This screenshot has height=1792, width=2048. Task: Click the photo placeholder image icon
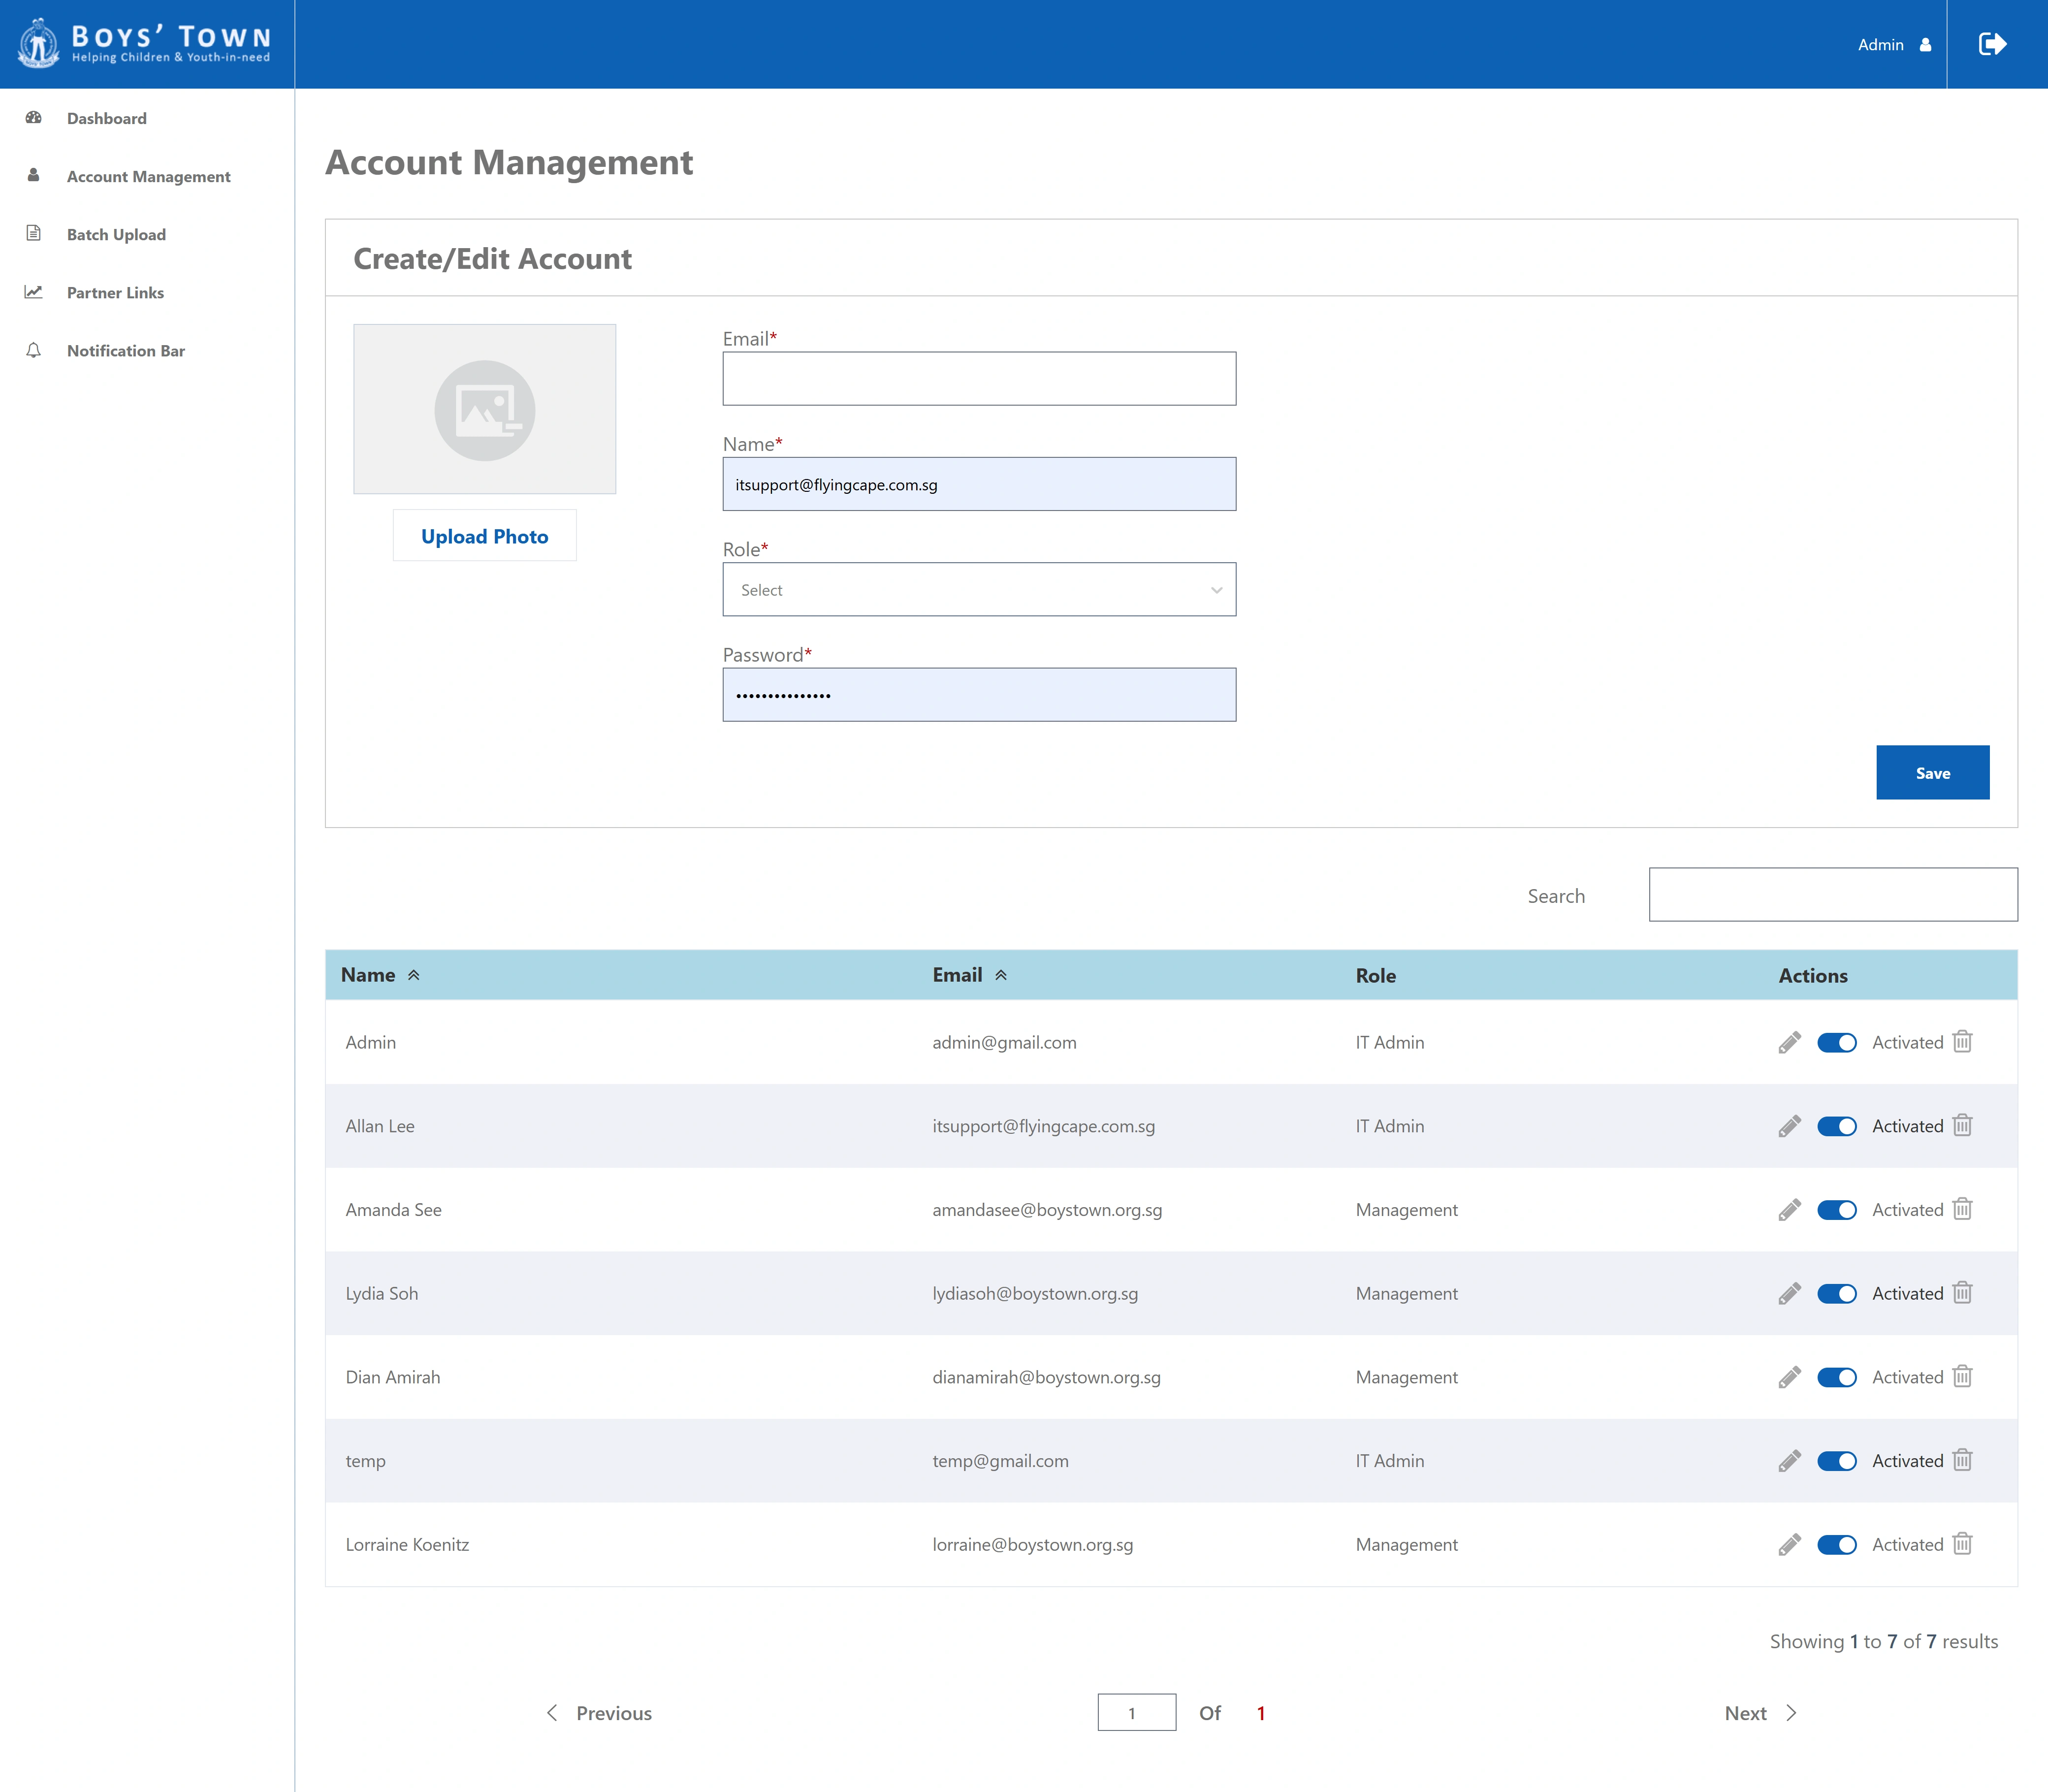(485, 410)
